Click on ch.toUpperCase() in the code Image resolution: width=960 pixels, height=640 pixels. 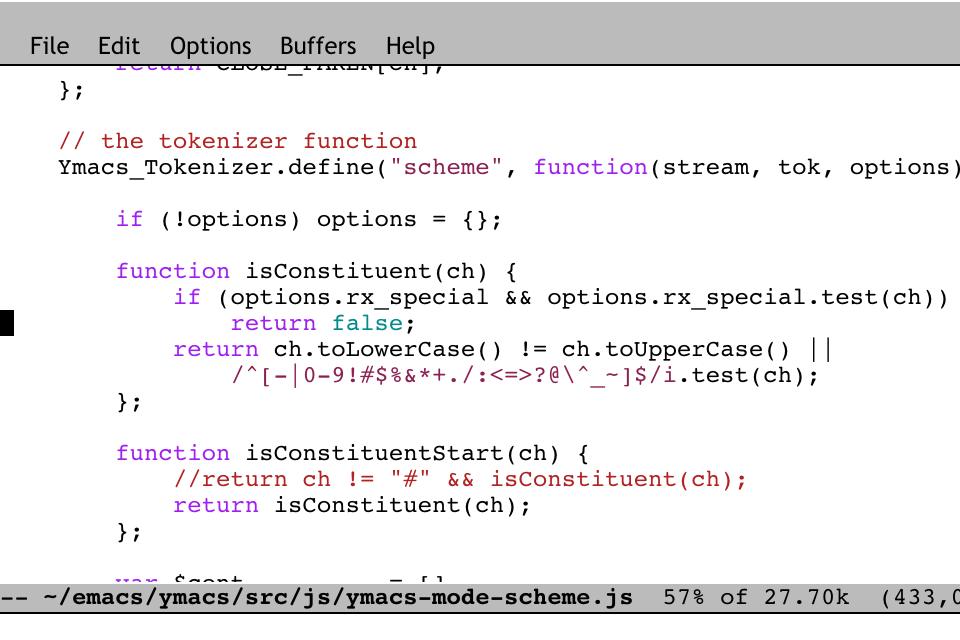coord(677,349)
